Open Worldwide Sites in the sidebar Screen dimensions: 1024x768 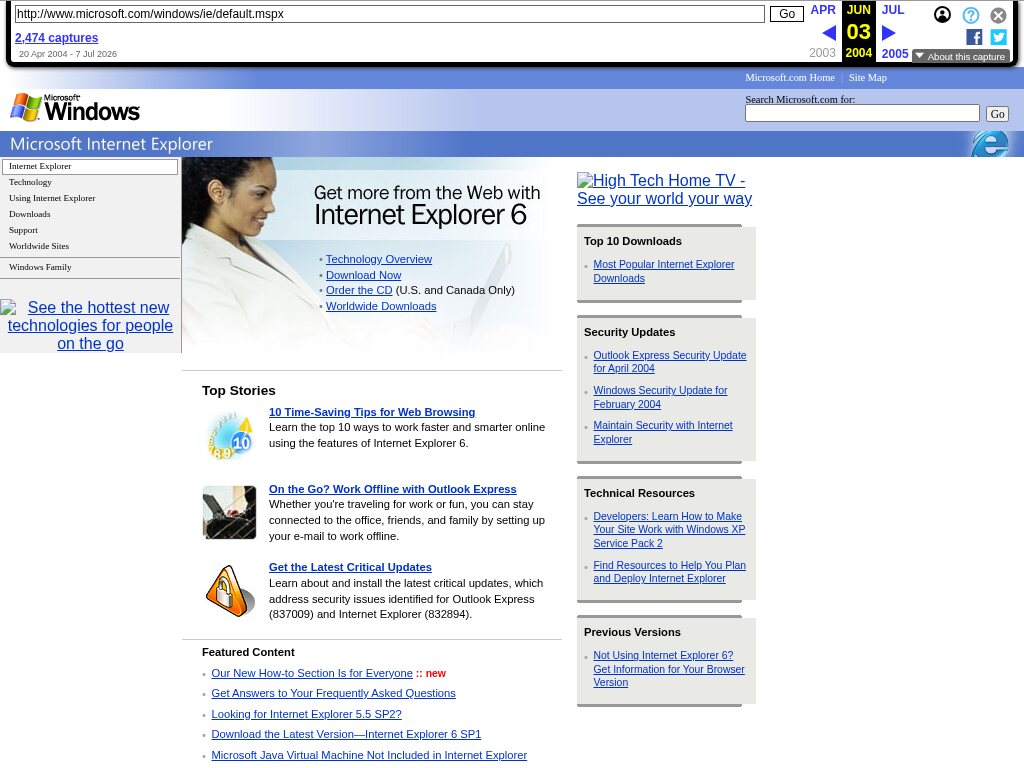39,246
